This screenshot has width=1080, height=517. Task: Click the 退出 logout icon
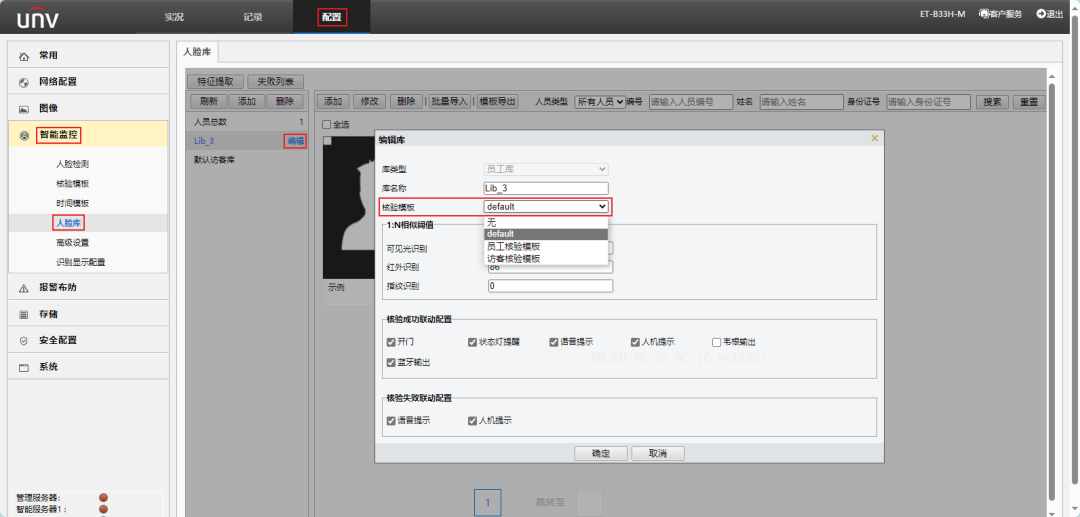pos(1041,14)
